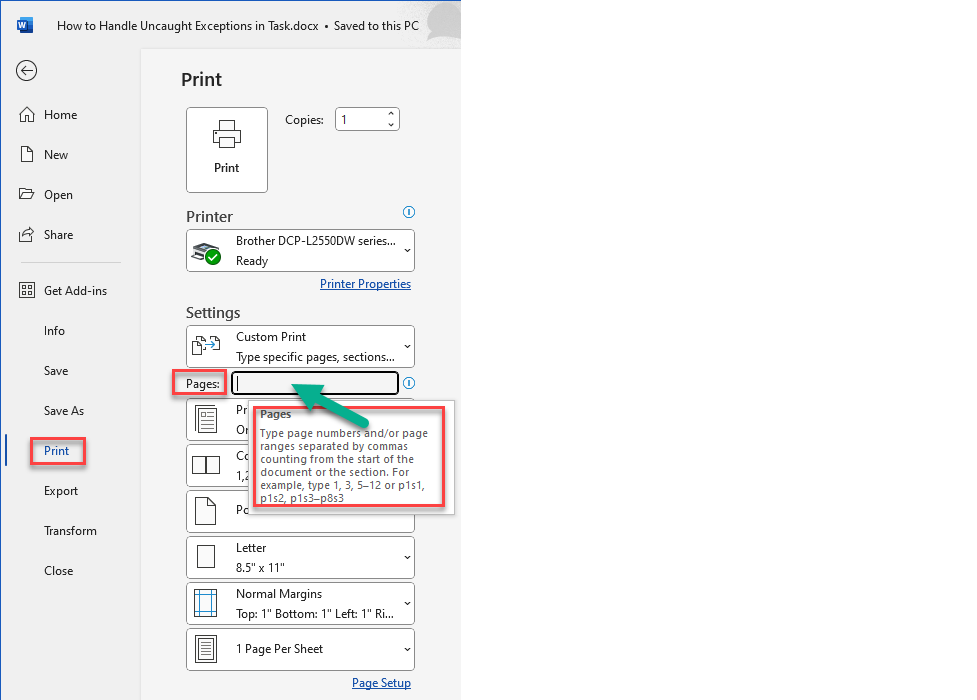Viewport: 977px width, 700px height.
Task: Click the Custom Print pages icon
Action: [206, 345]
